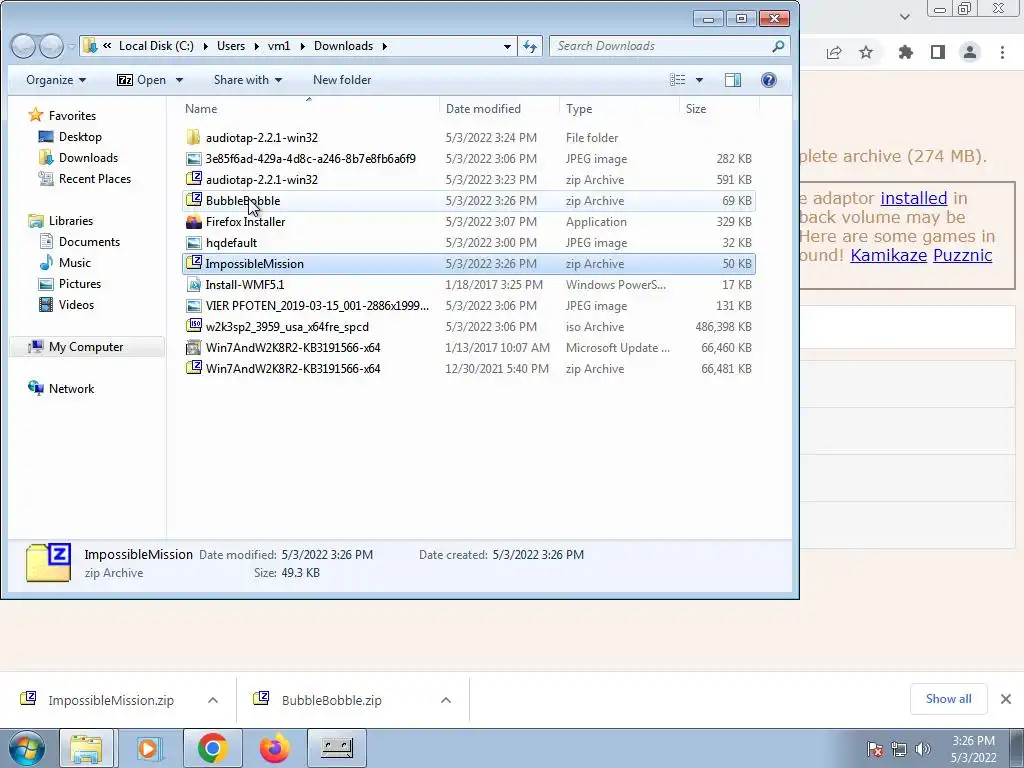Screen dimensions: 1024x768
Task: Select the ImpossibleMission zip archive row
Action: (468, 263)
